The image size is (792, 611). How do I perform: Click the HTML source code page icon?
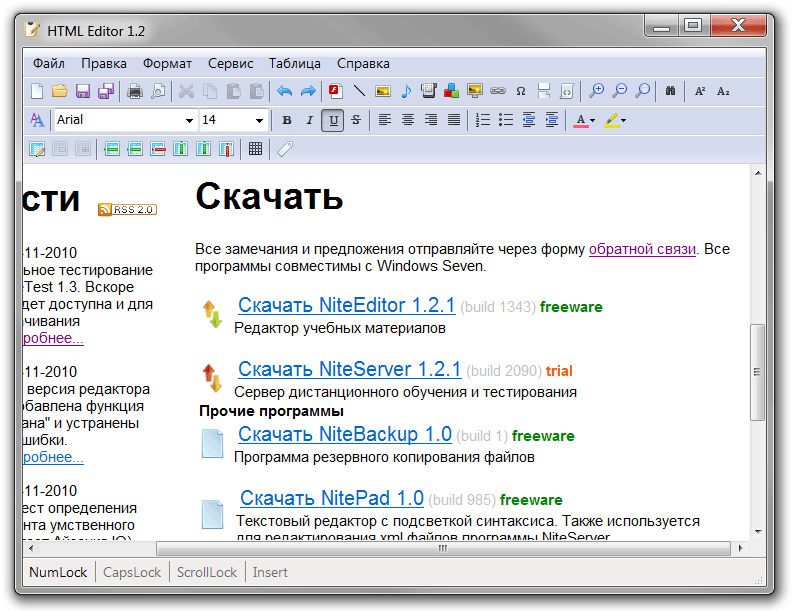567,91
